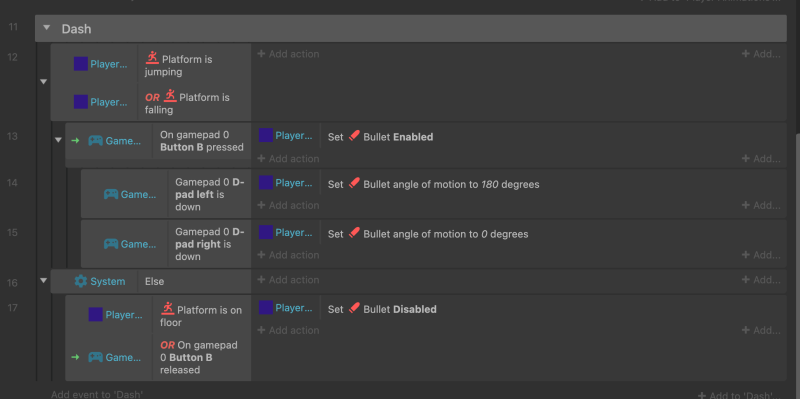The height and width of the screenshot is (399, 800).
Task: Click the System gear icon on Else row
Action: coord(81,281)
